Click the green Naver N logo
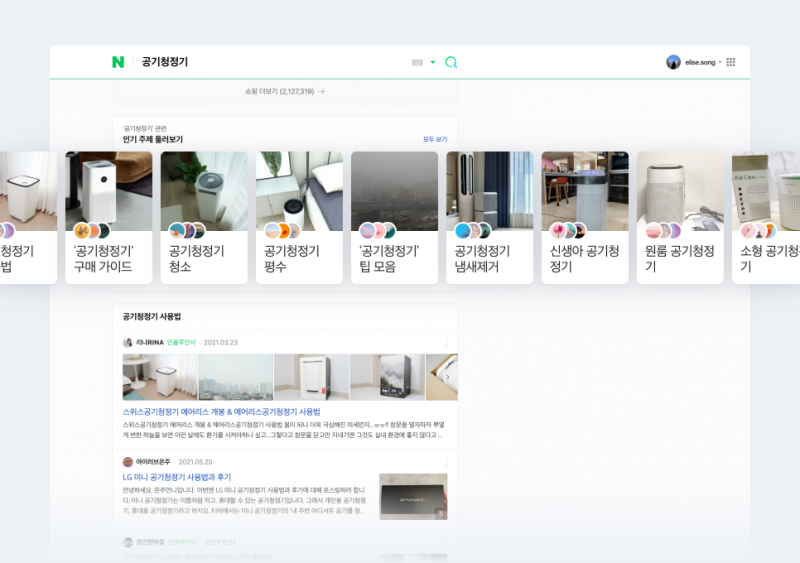 (118, 62)
